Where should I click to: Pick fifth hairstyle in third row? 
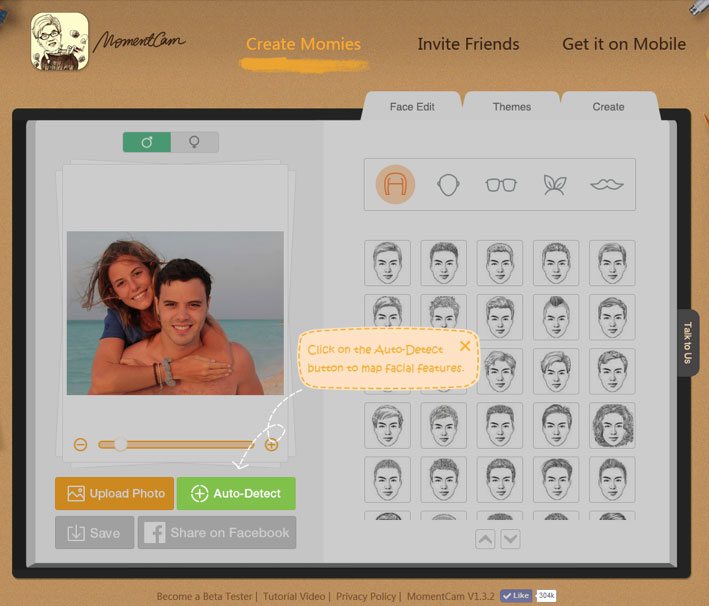612,371
